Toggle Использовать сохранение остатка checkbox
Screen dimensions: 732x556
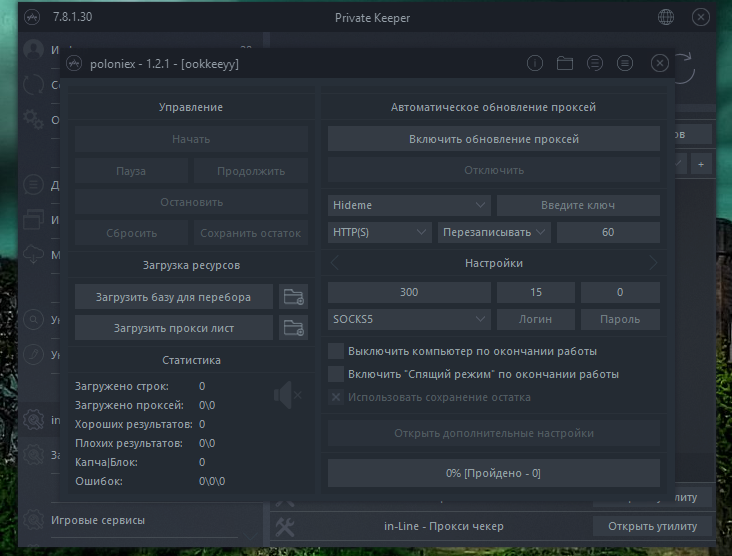336,397
